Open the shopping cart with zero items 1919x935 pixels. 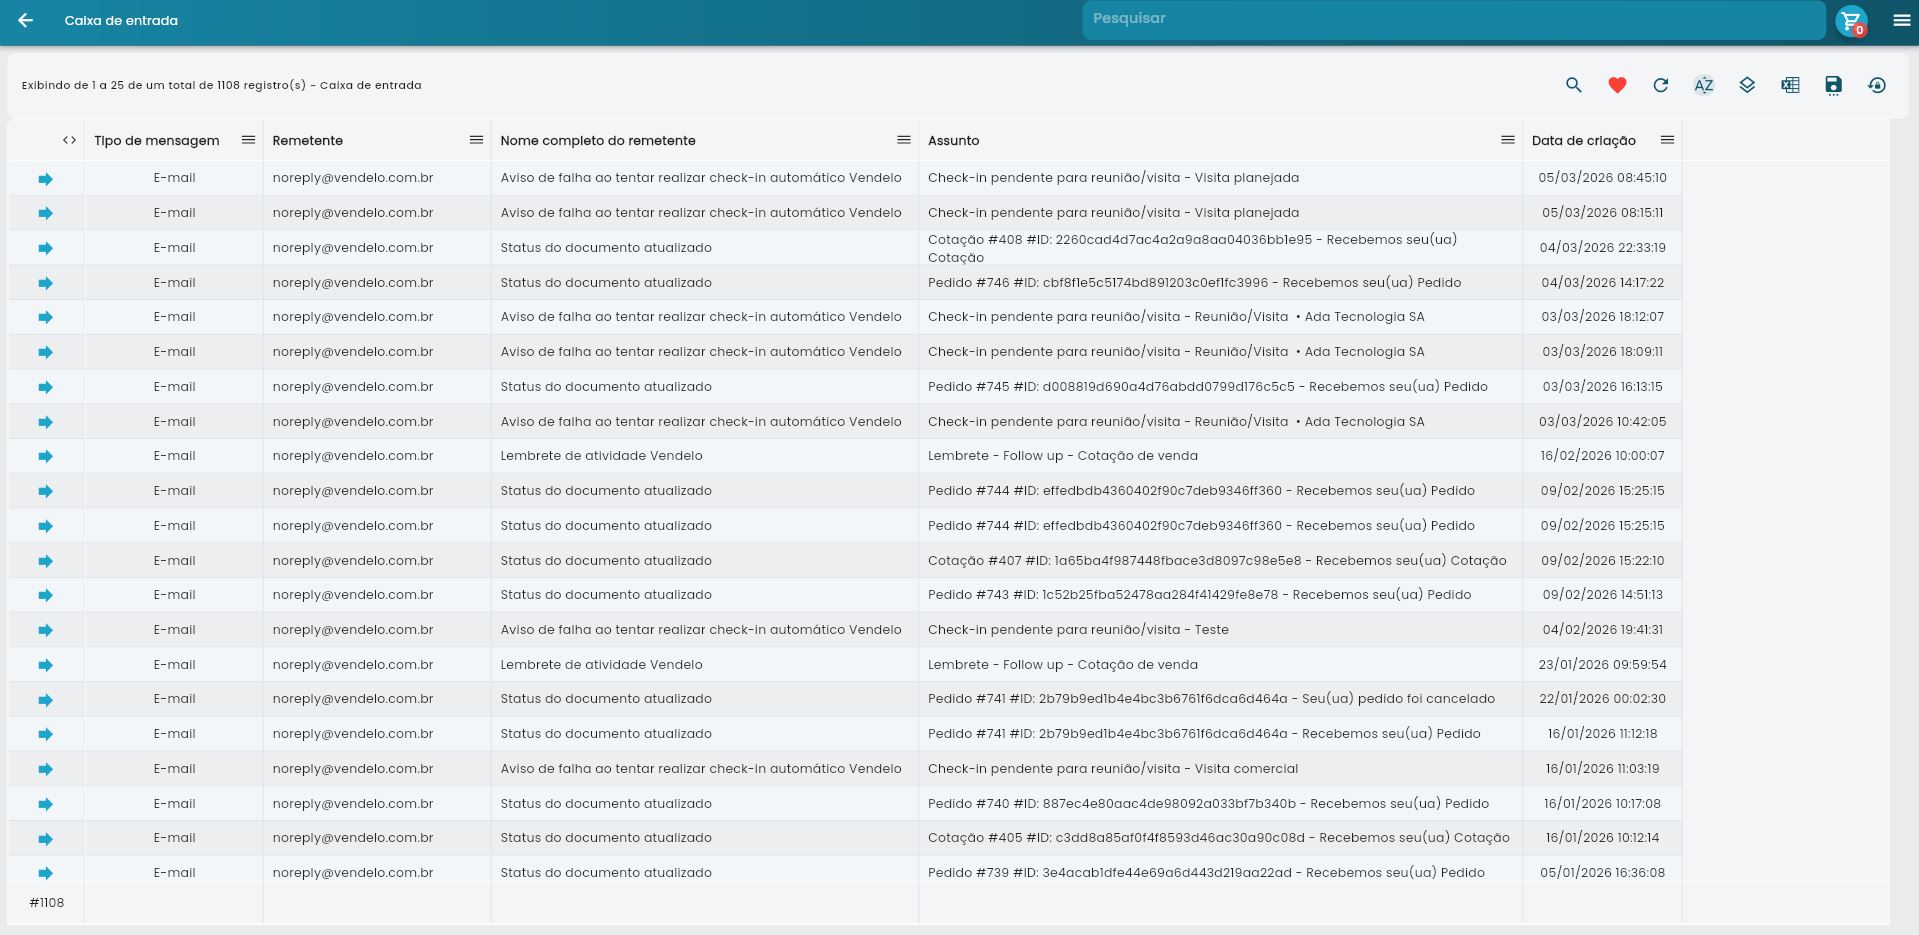[1851, 19]
